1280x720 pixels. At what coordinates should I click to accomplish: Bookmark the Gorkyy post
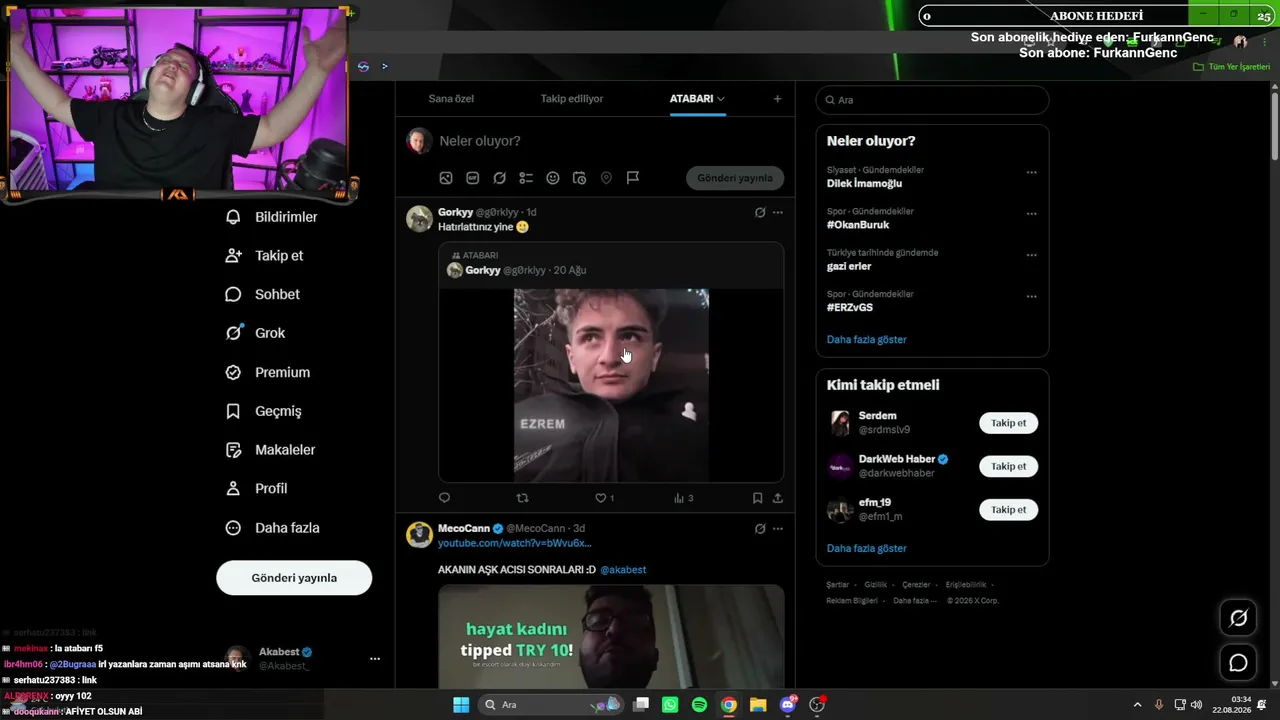tap(757, 498)
